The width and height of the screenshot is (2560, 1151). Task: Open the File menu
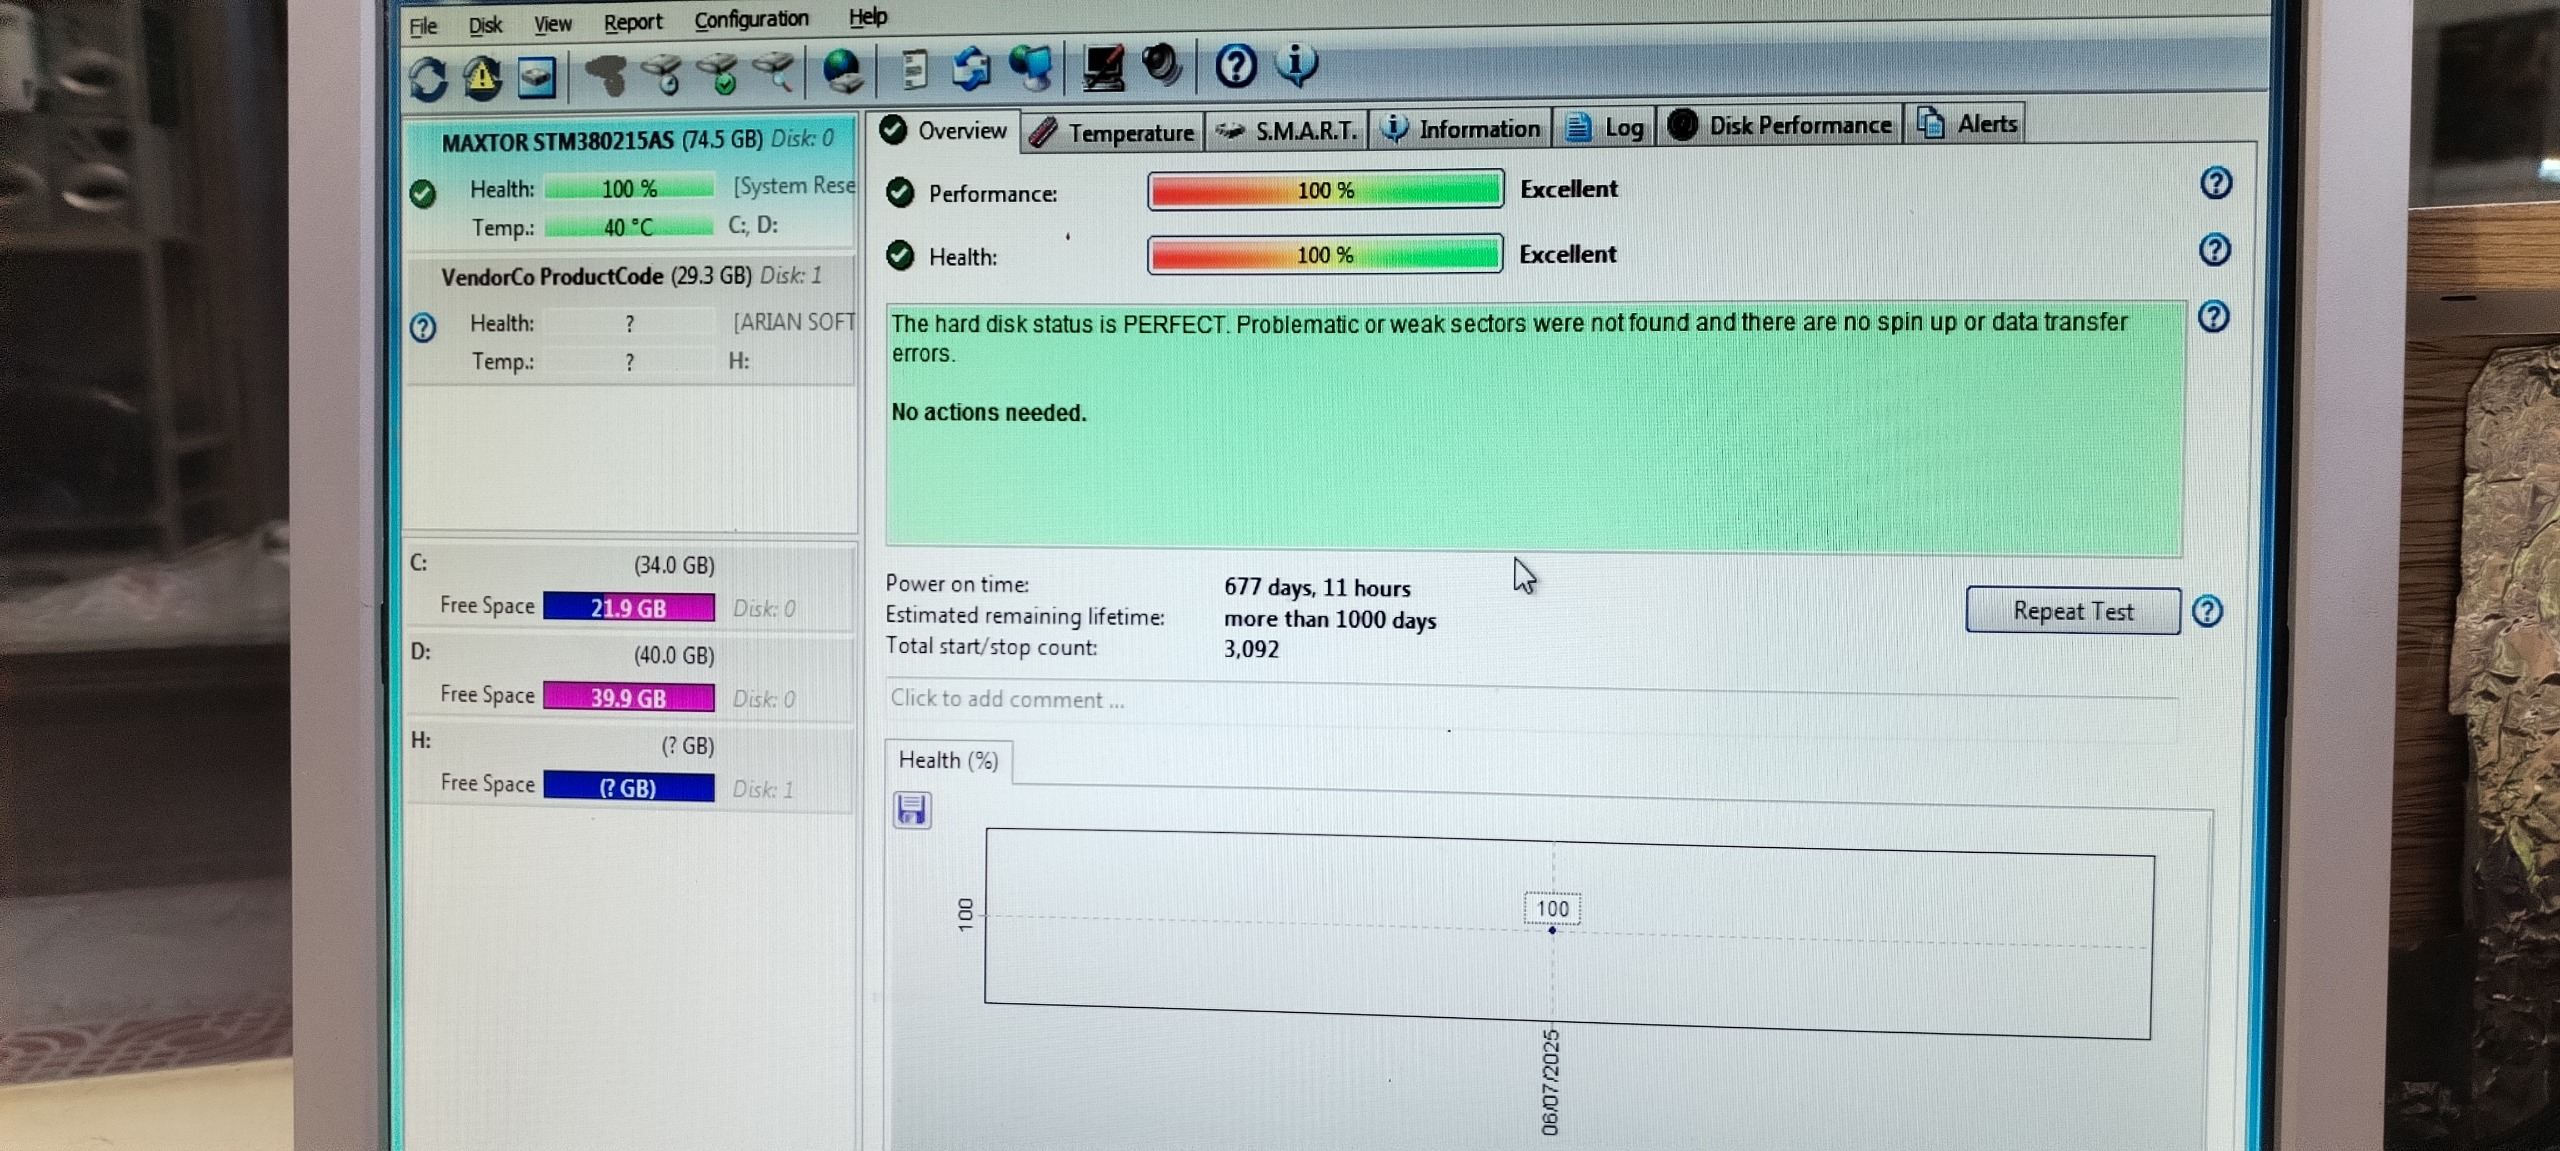point(423,26)
